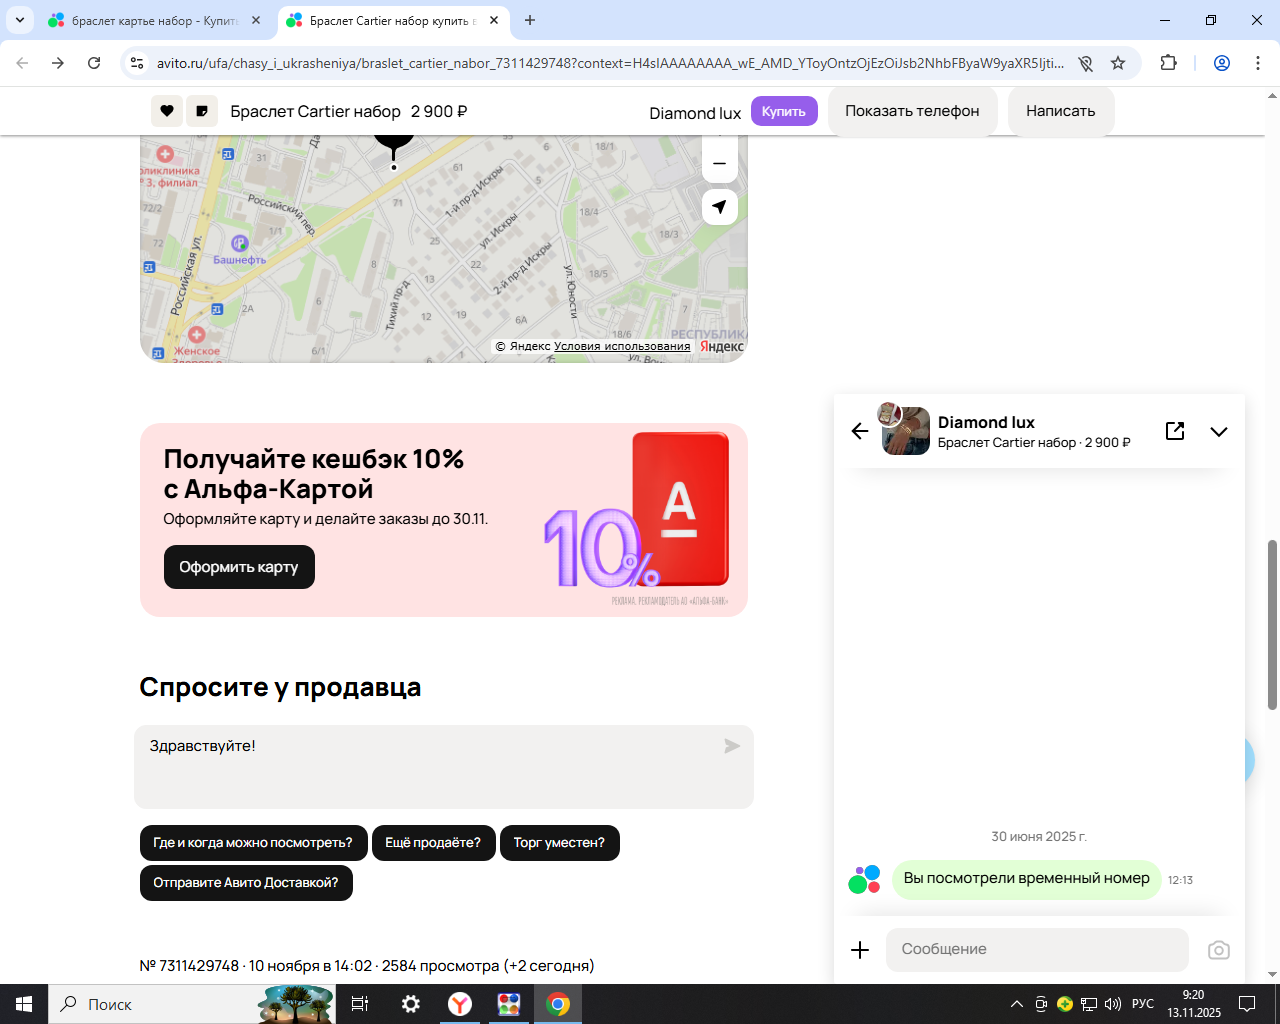The height and width of the screenshot is (1024, 1280).
Task: Send the 'Здравствуйте!' message with the arrow icon
Action: click(732, 746)
